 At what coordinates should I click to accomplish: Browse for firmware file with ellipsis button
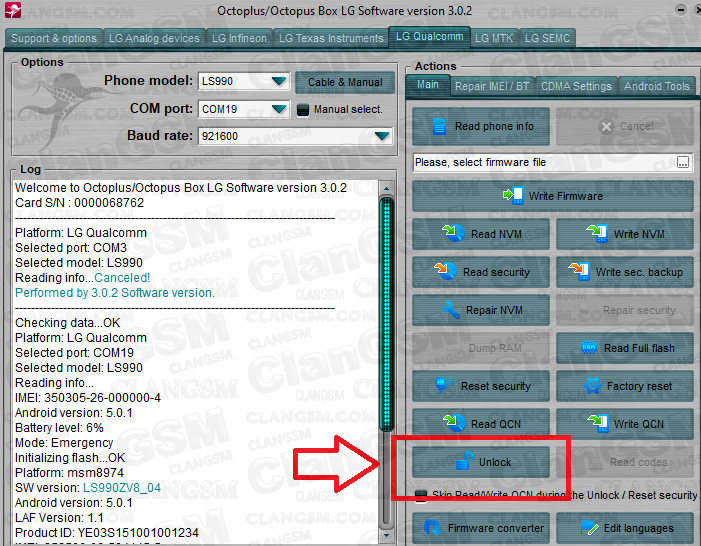tap(683, 162)
